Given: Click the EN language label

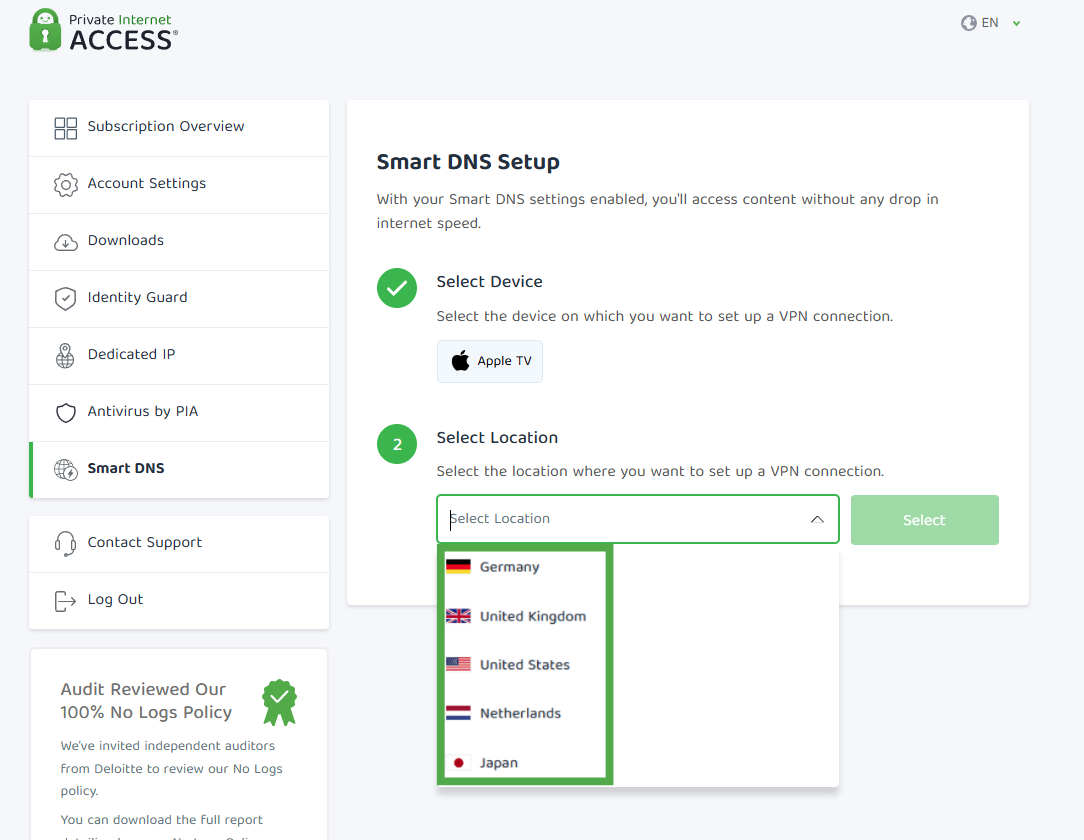Looking at the screenshot, I should (x=990, y=23).
